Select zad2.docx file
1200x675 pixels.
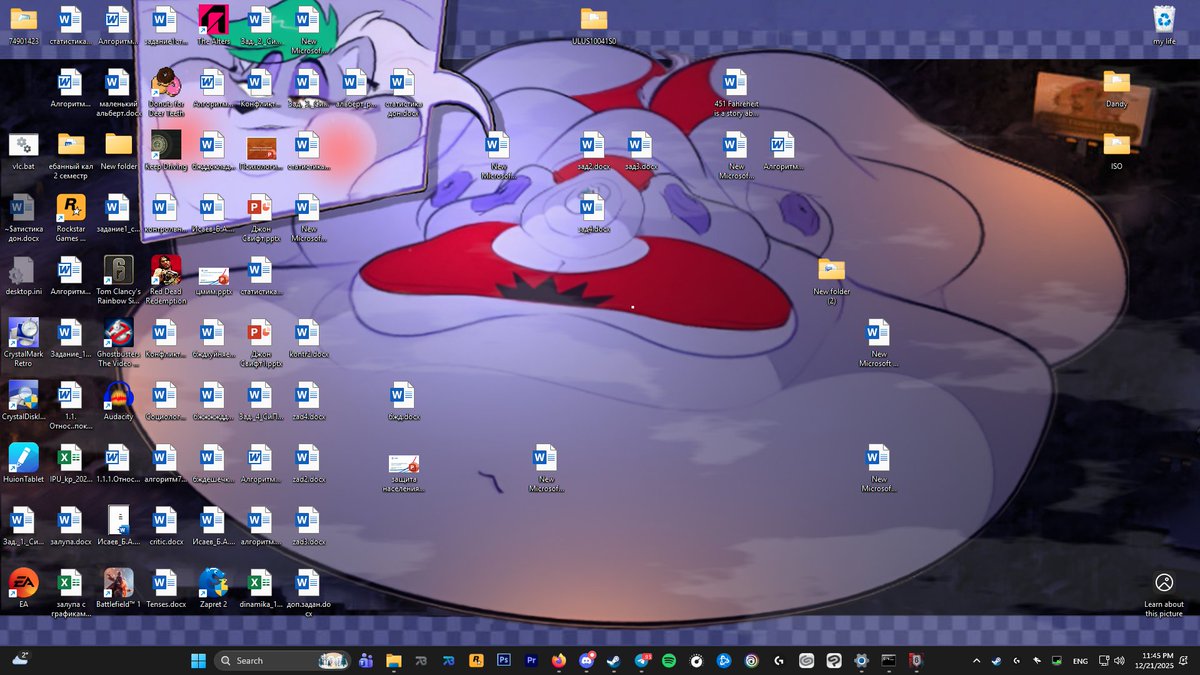[x=308, y=463]
